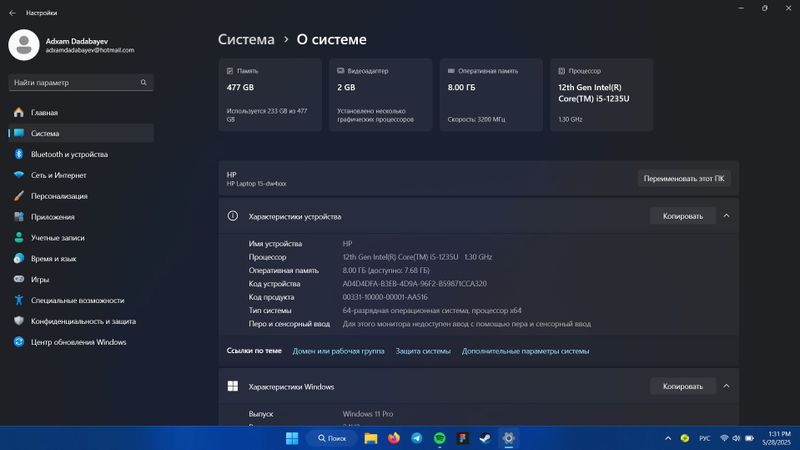This screenshot has width=800, height=450.
Task: Go back using the arrow in Settings
Action: 12,13
